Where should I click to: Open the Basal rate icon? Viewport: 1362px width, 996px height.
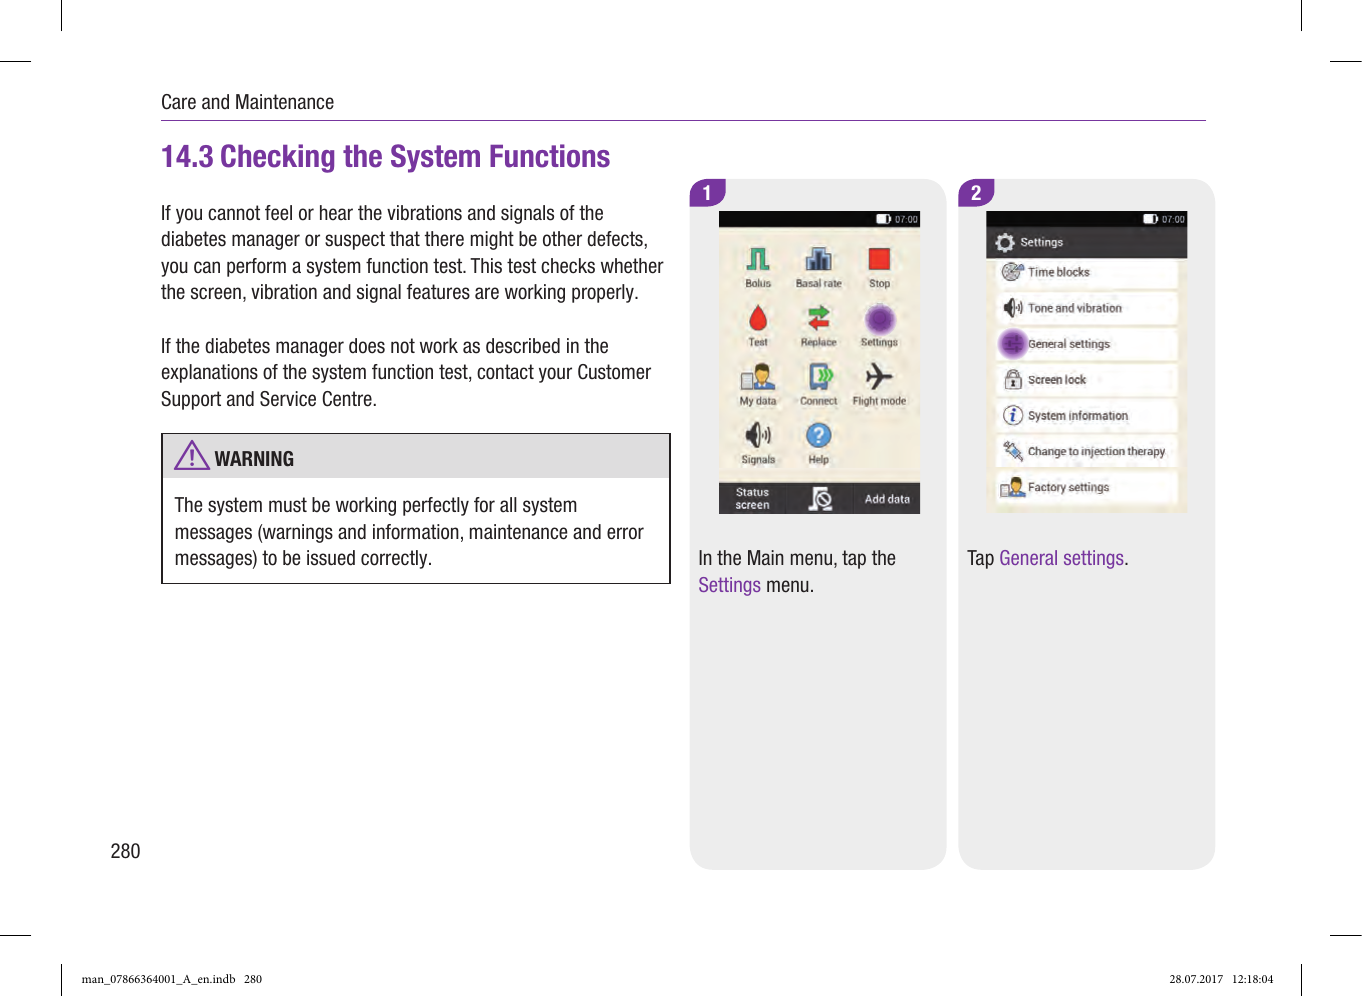click(819, 260)
